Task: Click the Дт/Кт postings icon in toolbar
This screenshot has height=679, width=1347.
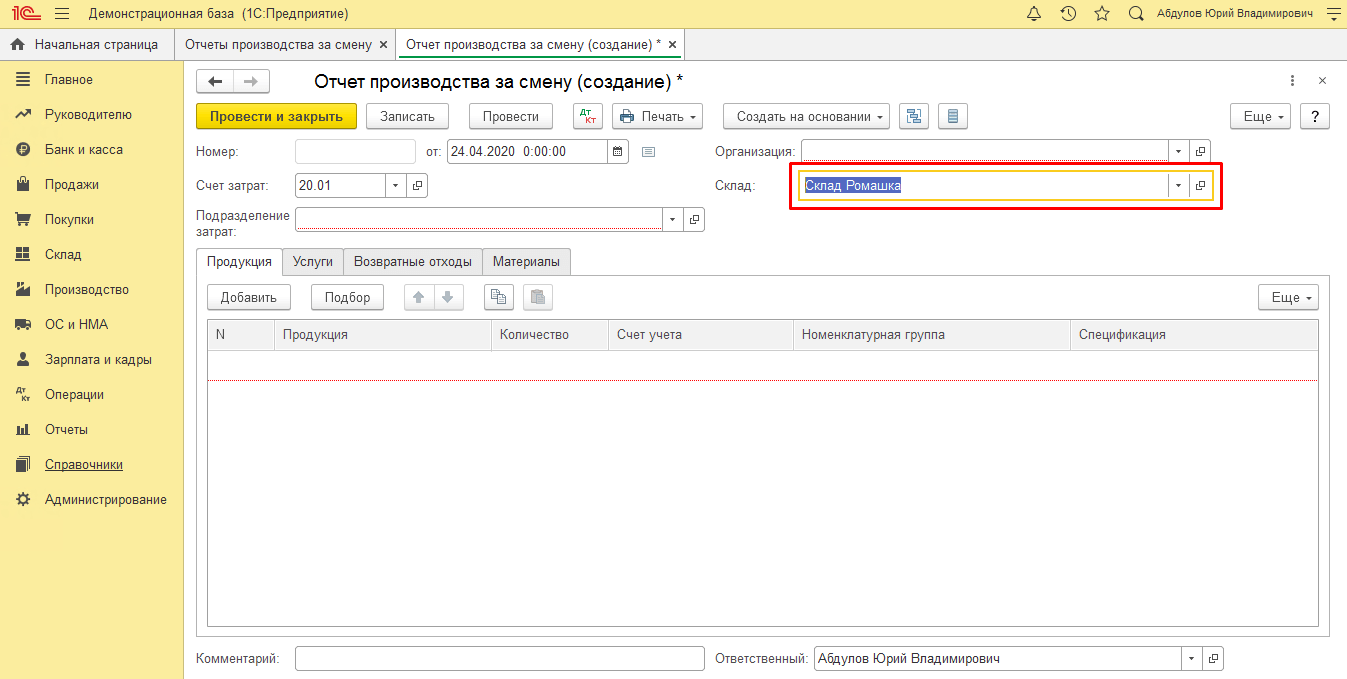Action: (x=587, y=116)
